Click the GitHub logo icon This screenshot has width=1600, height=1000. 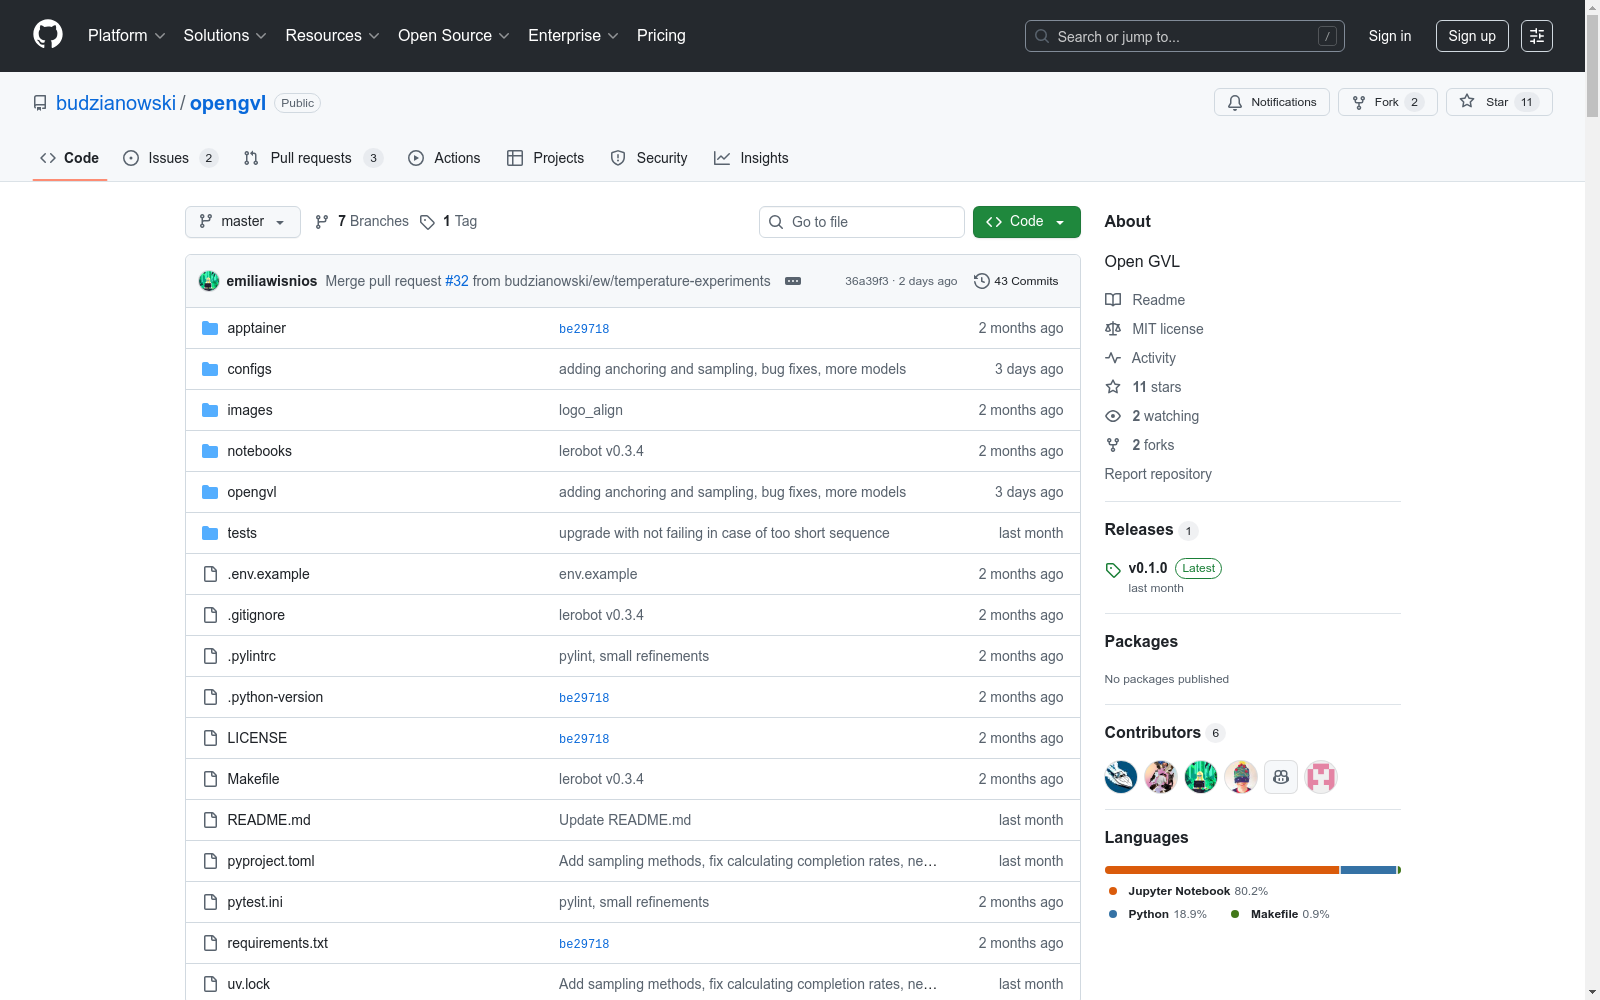48,35
